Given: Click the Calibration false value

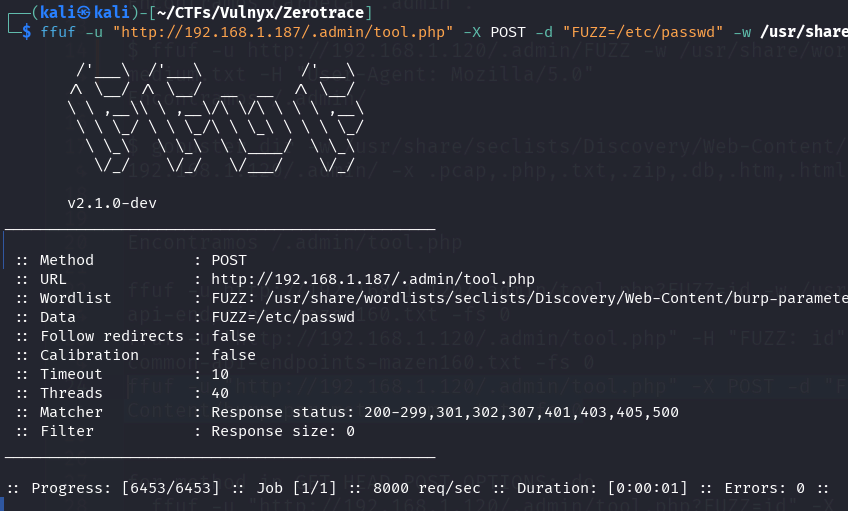Looking at the screenshot, I should tap(234, 355).
